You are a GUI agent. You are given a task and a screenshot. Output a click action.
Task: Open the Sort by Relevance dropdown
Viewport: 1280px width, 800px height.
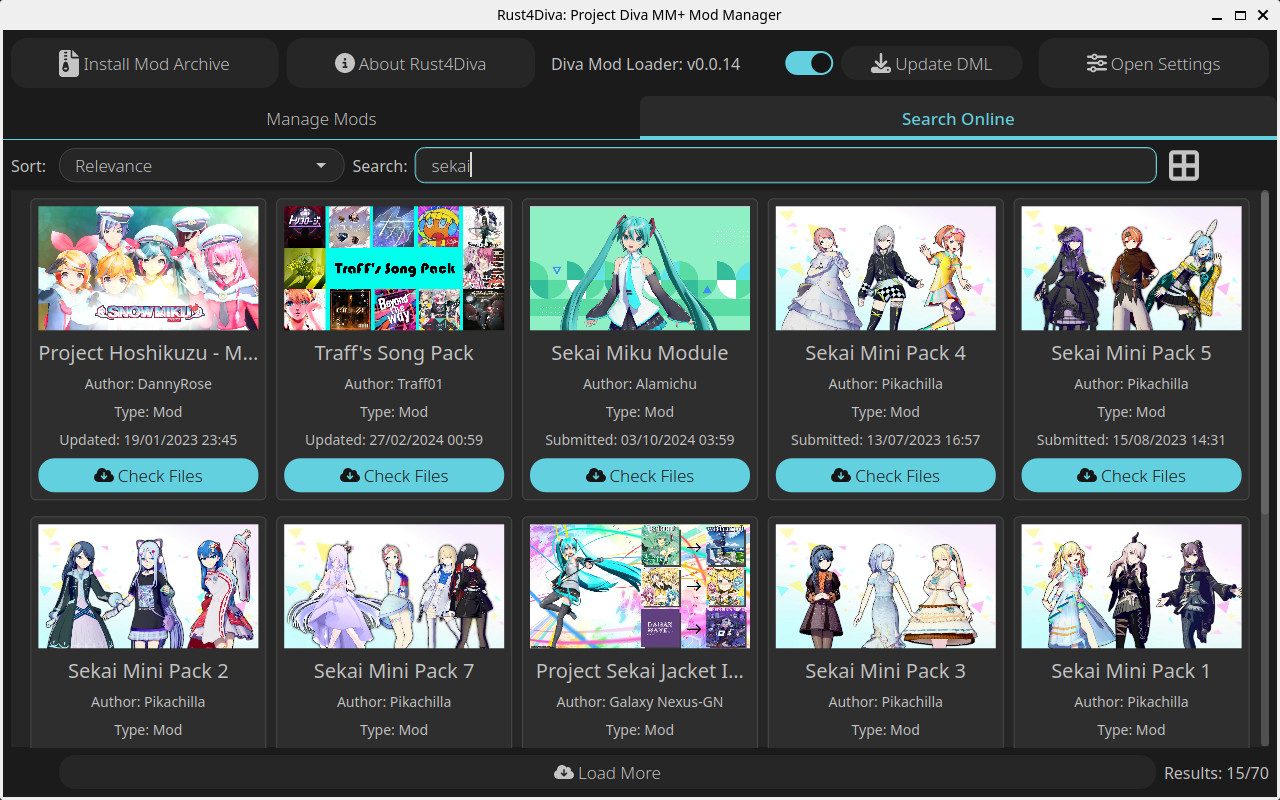click(200, 165)
